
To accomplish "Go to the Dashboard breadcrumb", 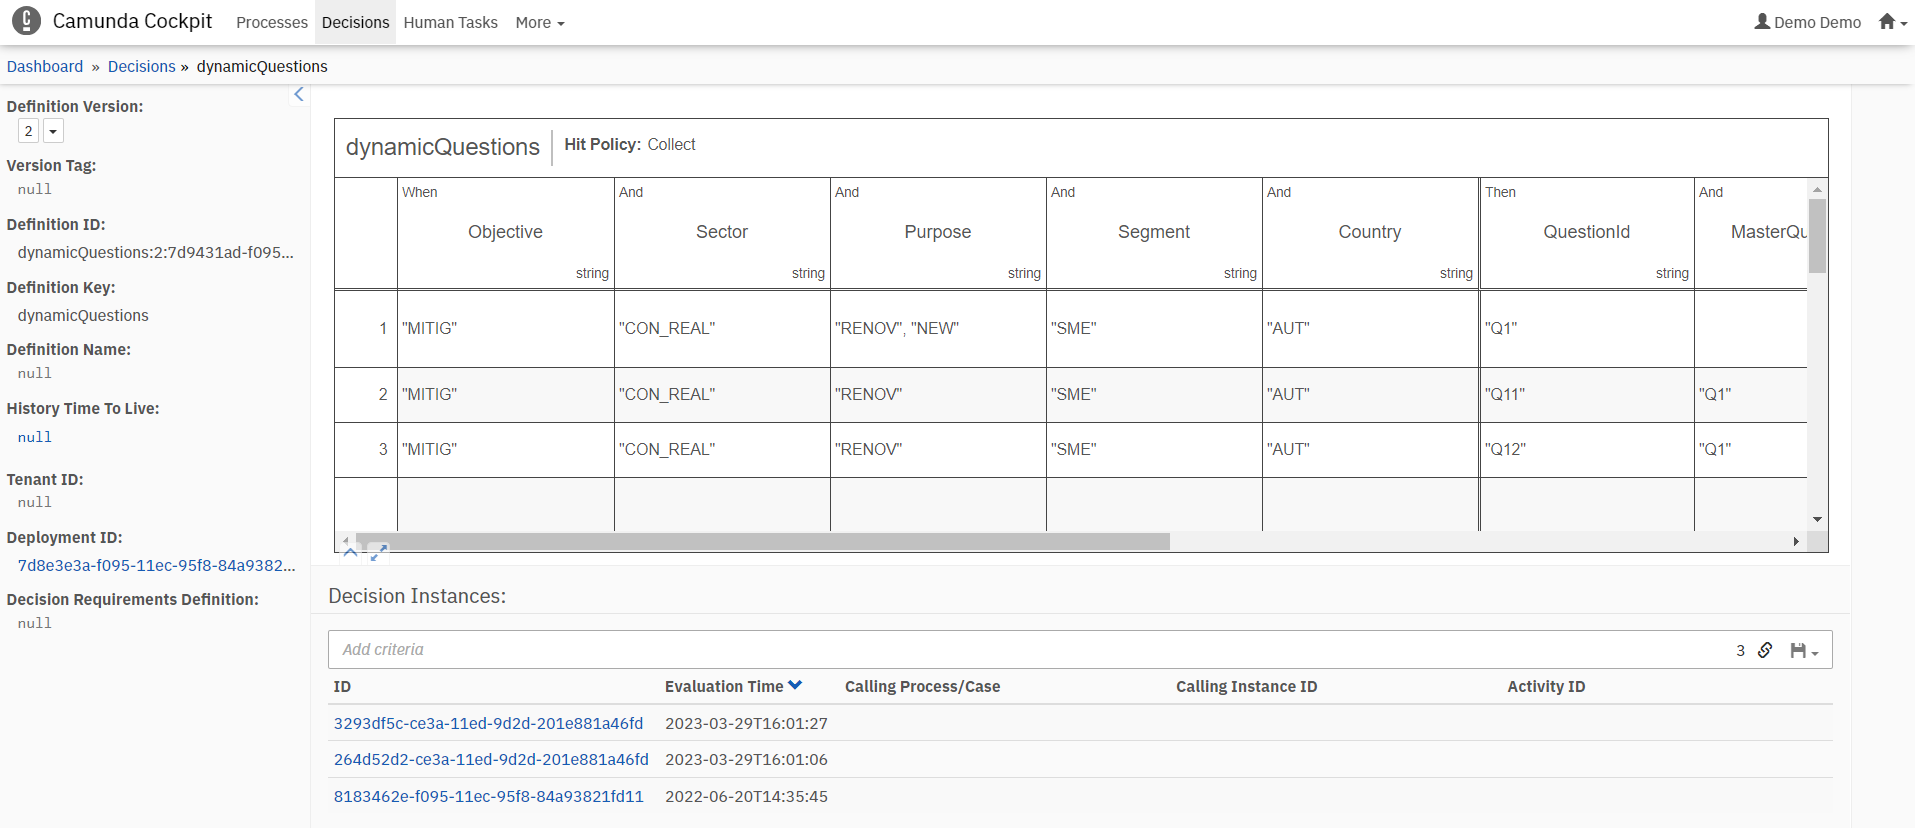I will pyautogui.click(x=45, y=66).
